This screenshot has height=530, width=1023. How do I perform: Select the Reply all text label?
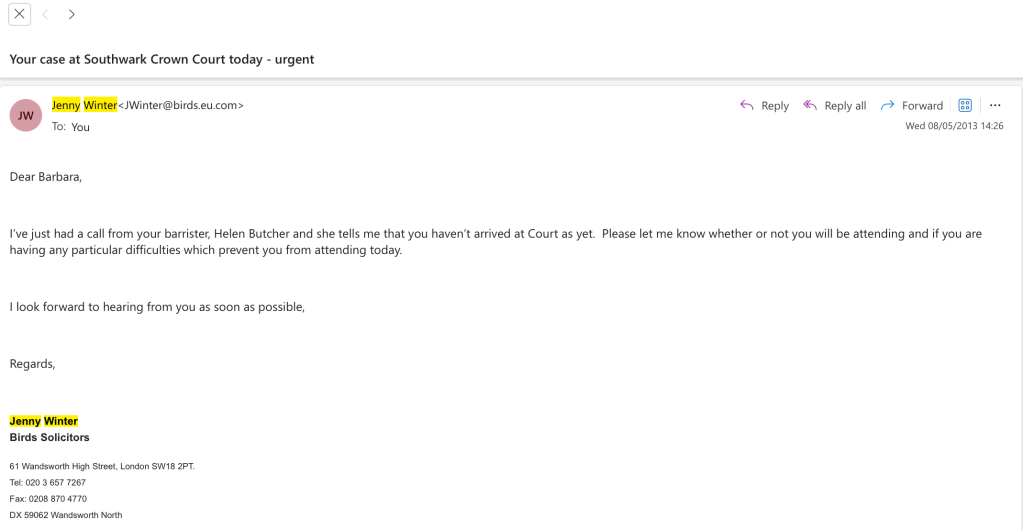845,106
